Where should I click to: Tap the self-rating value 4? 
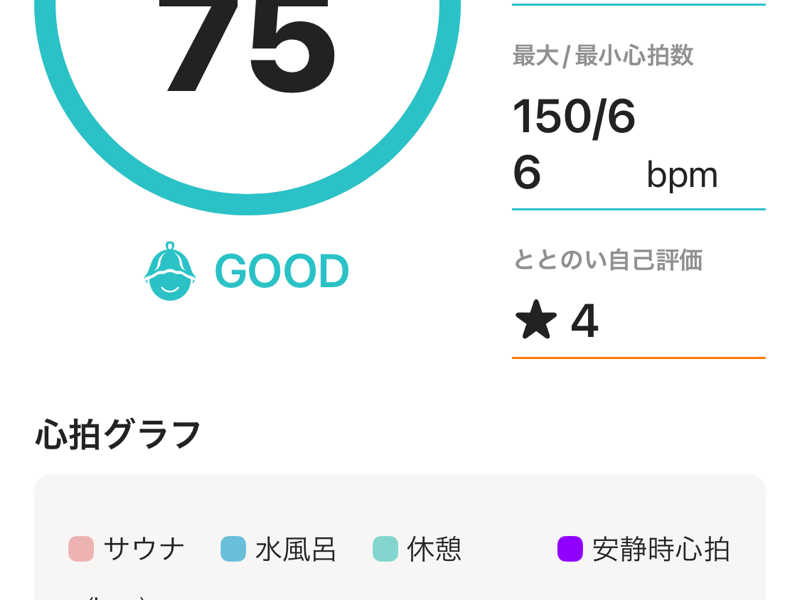click(584, 321)
